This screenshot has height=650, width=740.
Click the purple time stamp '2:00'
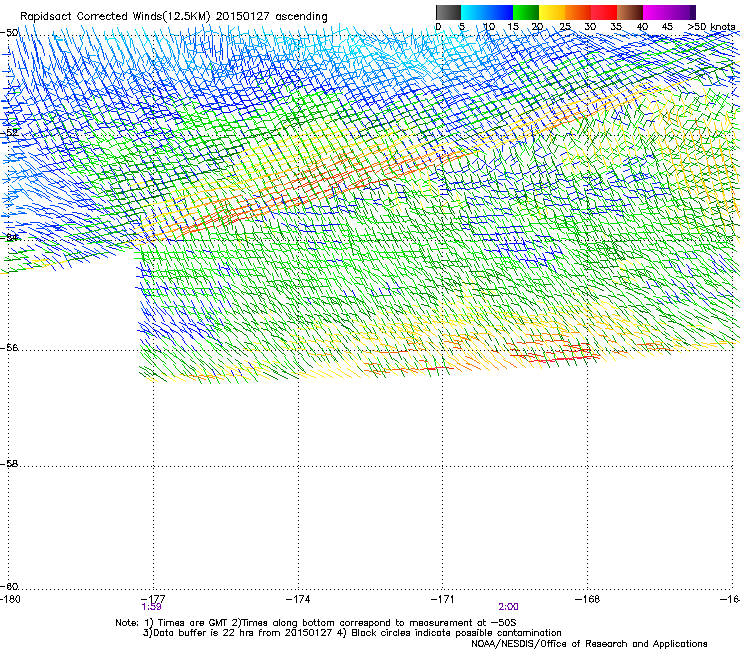[508, 607]
